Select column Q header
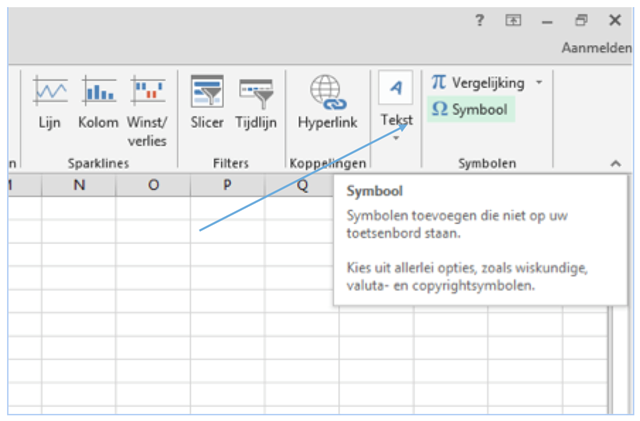The height and width of the screenshot is (421, 640). point(301,185)
